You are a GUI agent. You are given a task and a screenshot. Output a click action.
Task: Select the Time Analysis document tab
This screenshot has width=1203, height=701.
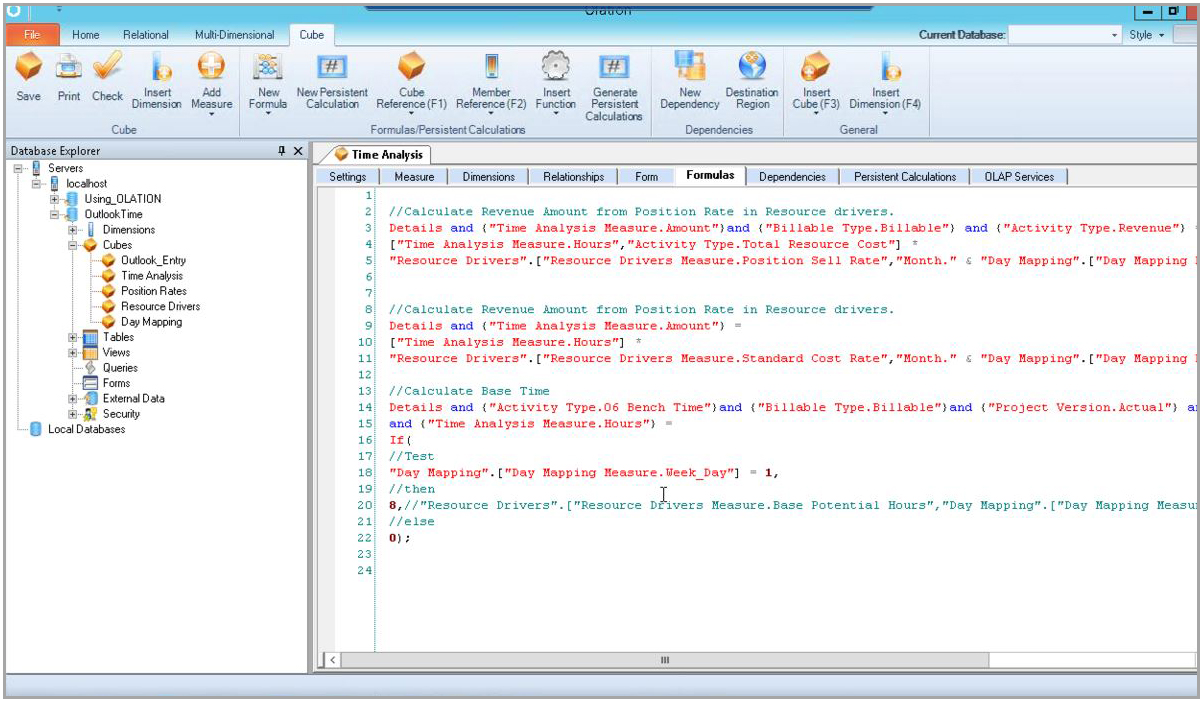click(379, 155)
